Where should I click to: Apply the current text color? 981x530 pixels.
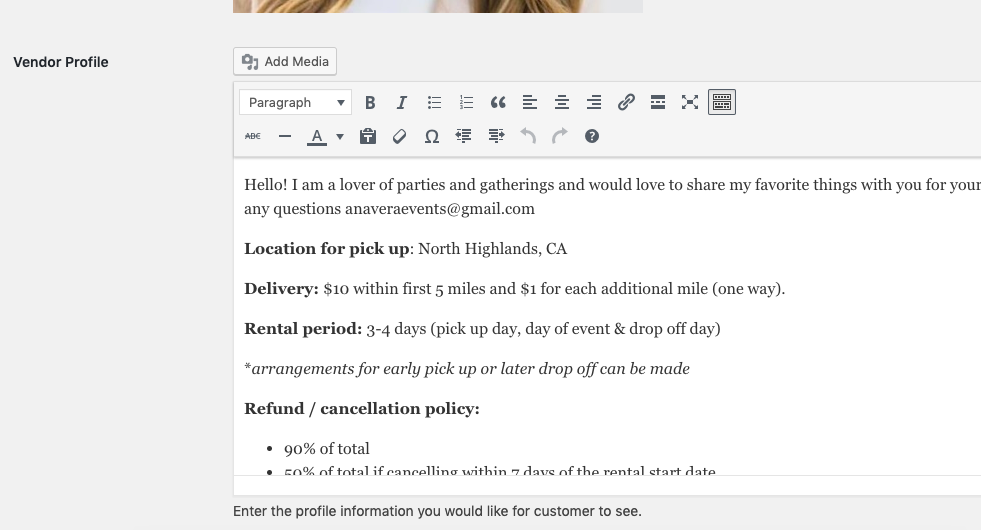317,136
